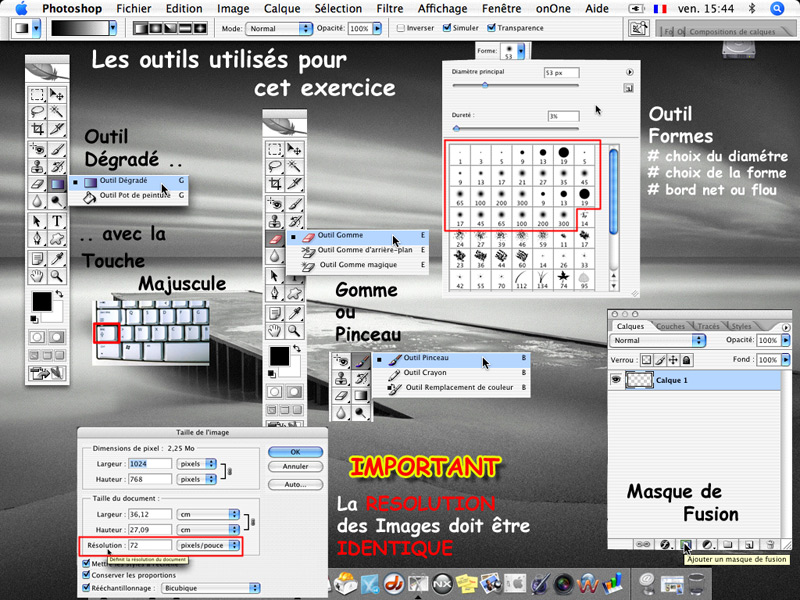This screenshot has width=800, height=600.
Task: Open the French flag input menu
Action: click(x=660, y=8)
